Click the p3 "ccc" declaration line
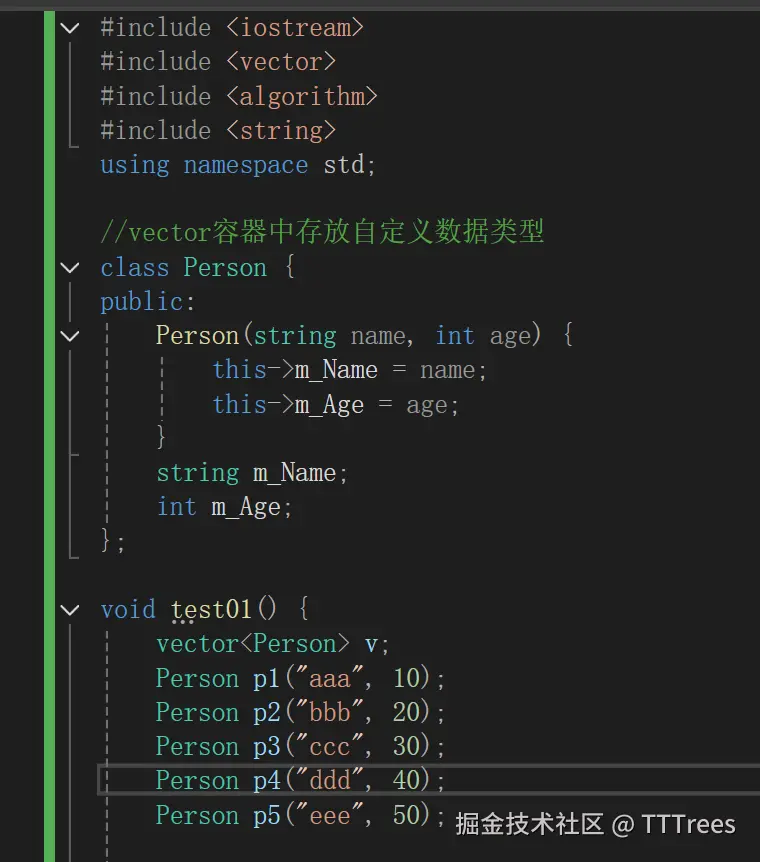Screen dimensions: 760x862 pos(300,746)
